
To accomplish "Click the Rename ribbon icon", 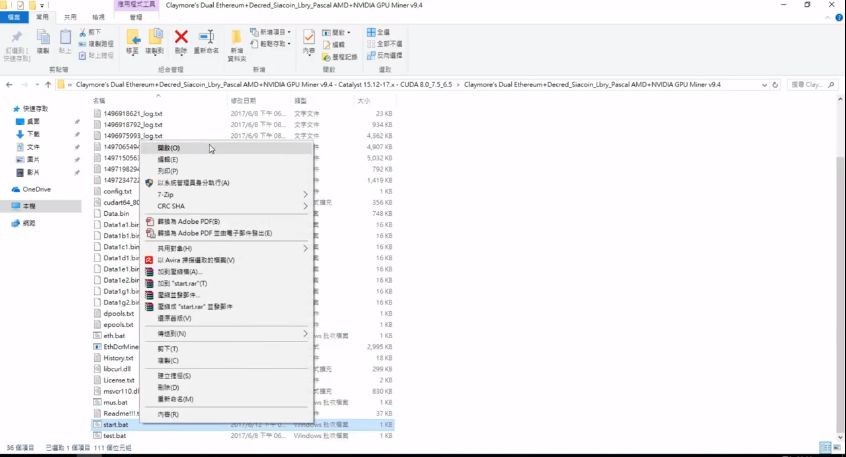I will coord(206,37).
